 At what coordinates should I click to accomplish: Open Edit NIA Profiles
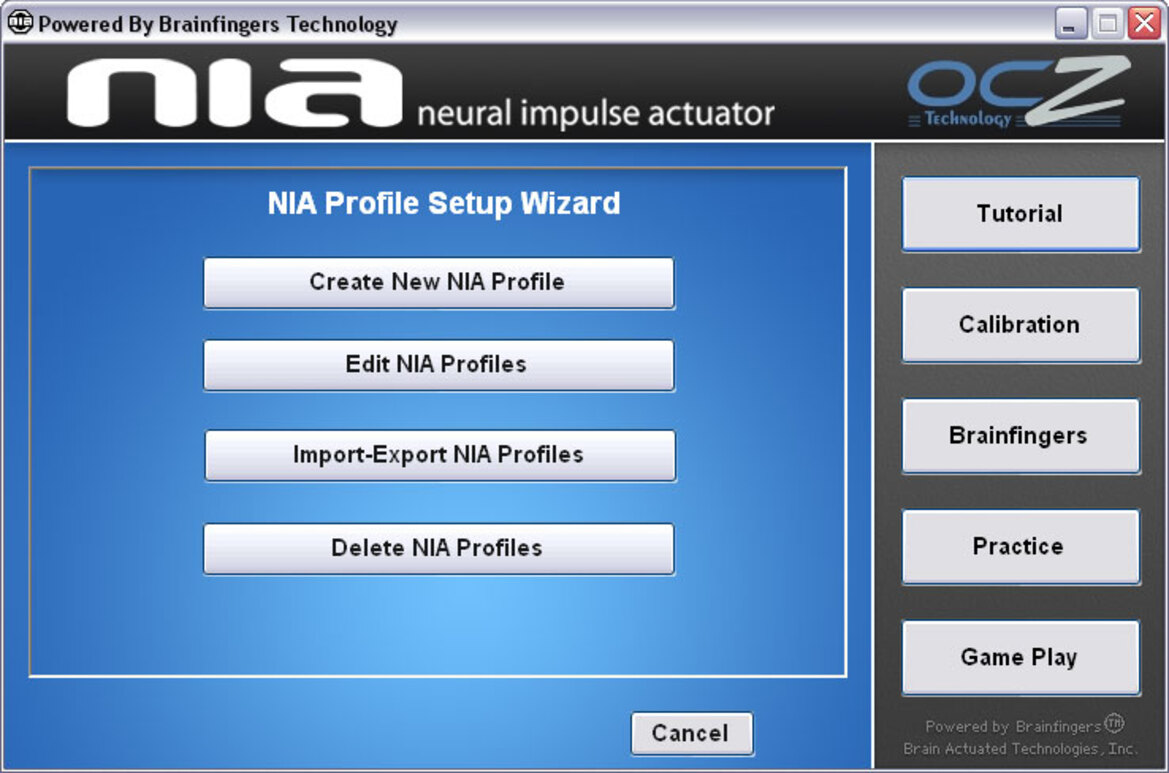438,365
